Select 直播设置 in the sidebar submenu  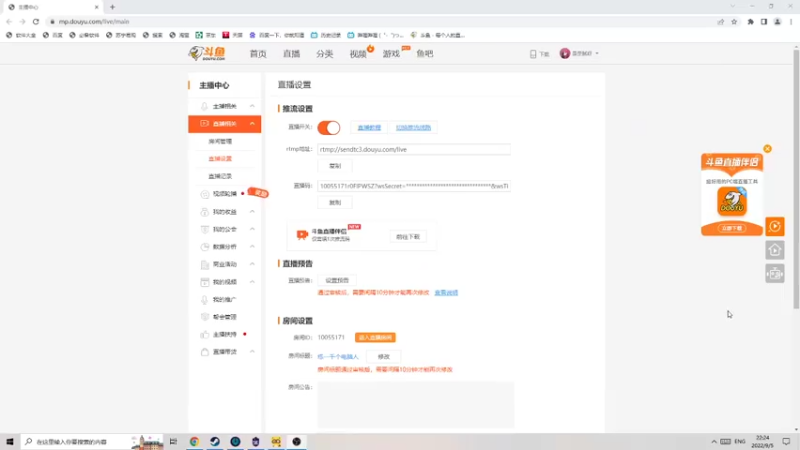pyautogui.click(x=220, y=159)
